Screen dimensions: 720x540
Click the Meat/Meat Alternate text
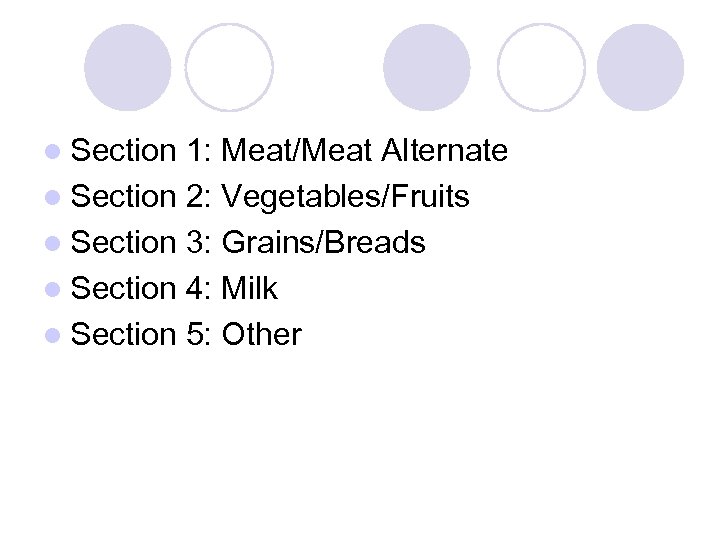364,151
